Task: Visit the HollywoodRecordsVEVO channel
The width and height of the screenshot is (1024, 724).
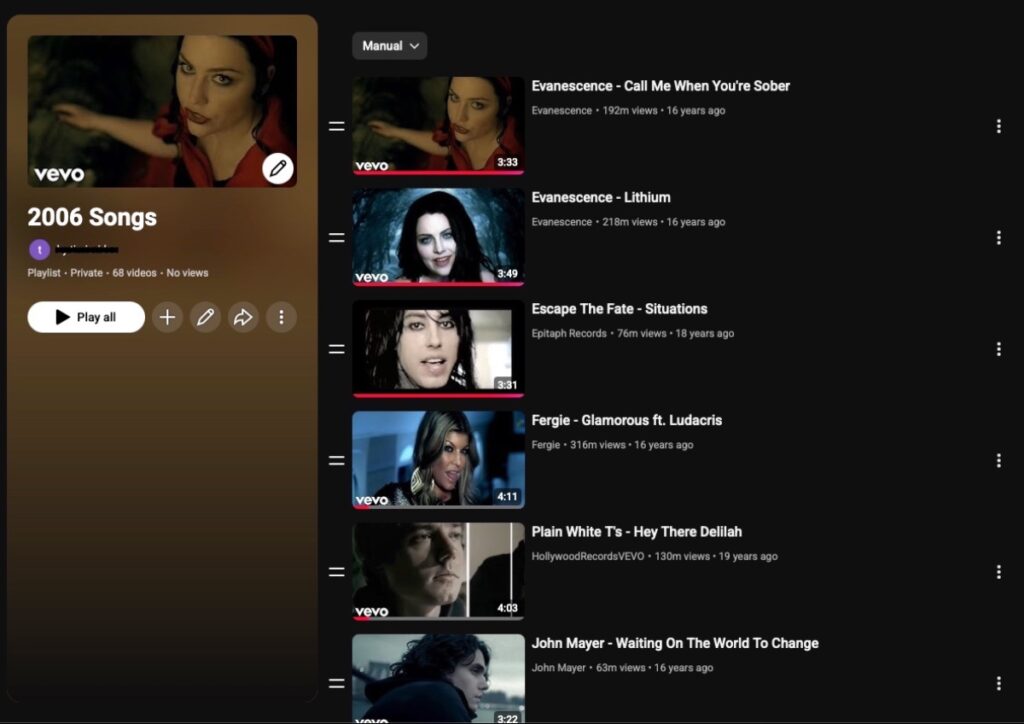Action: click(588, 556)
